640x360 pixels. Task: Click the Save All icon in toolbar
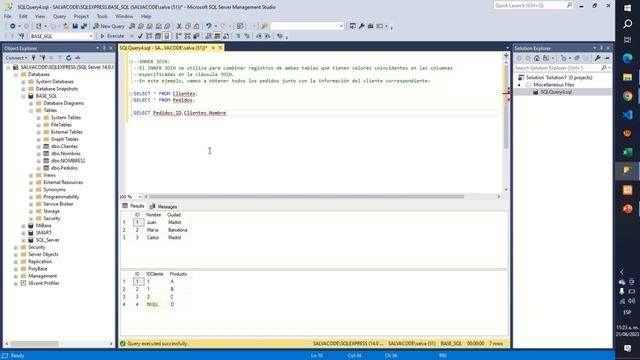coord(84,26)
